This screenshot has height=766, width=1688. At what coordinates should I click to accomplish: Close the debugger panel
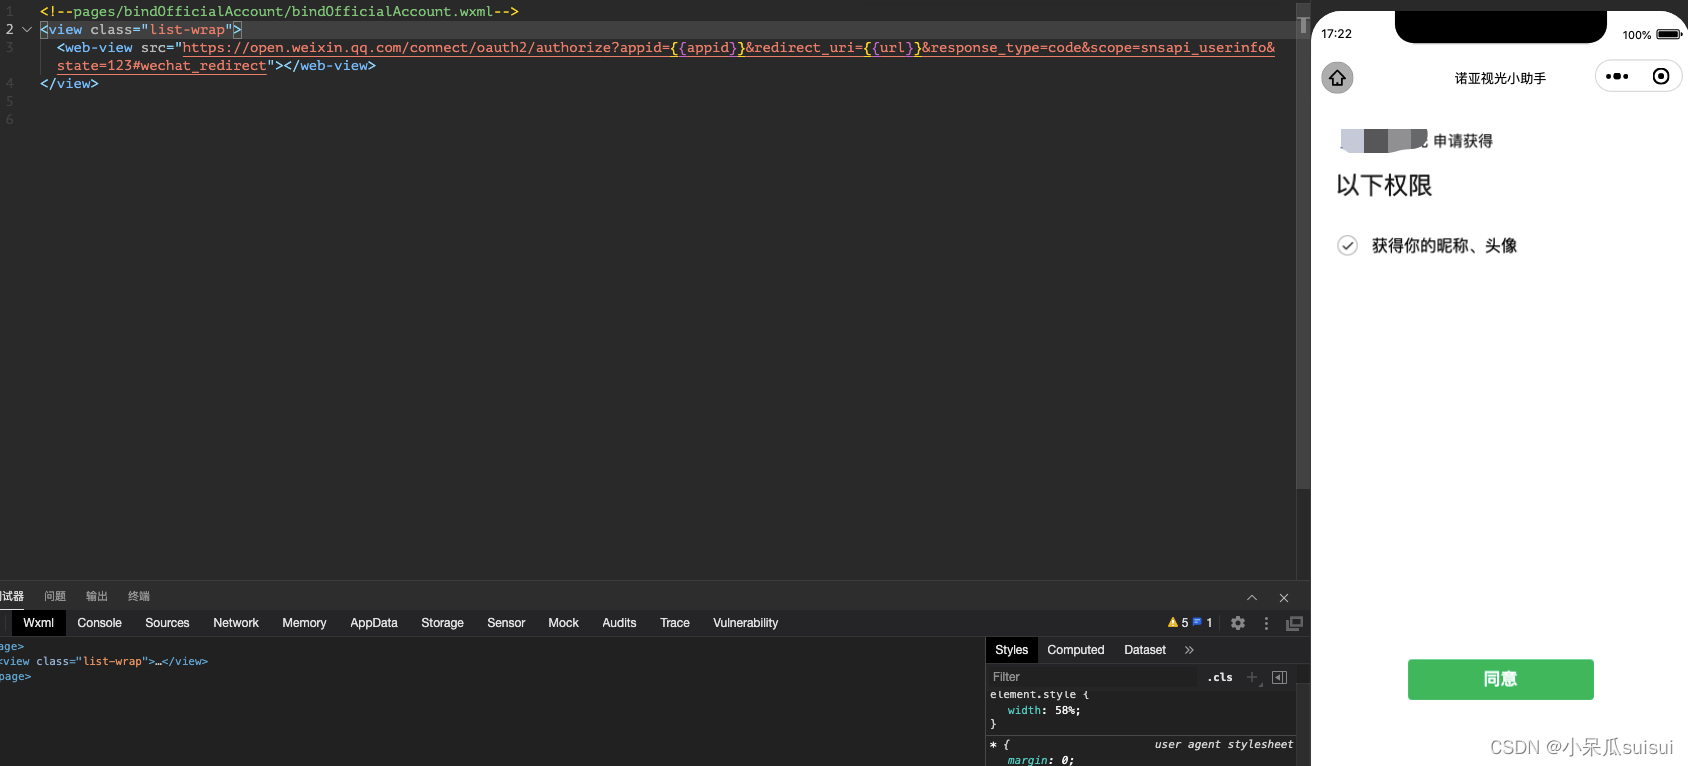point(1284,597)
